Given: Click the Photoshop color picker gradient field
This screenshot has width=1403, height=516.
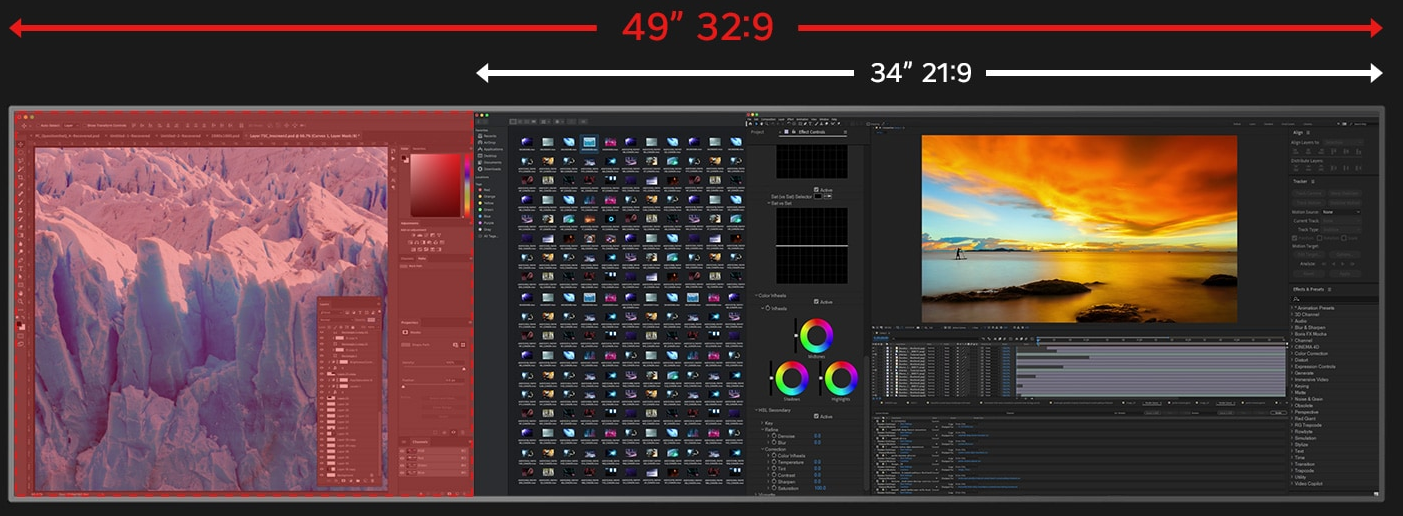Looking at the screenshot, I should click(433, 184).
